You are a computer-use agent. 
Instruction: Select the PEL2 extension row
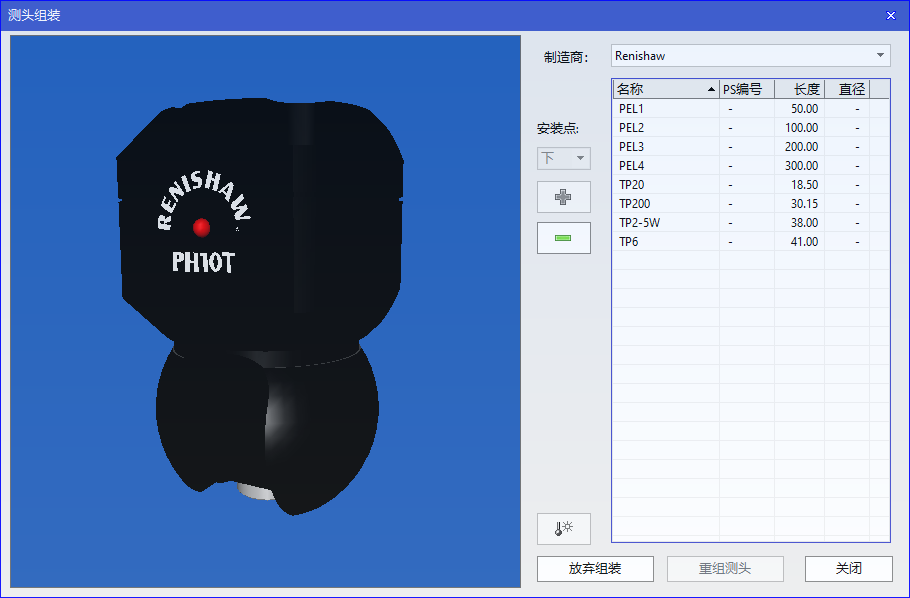[751, 128]
